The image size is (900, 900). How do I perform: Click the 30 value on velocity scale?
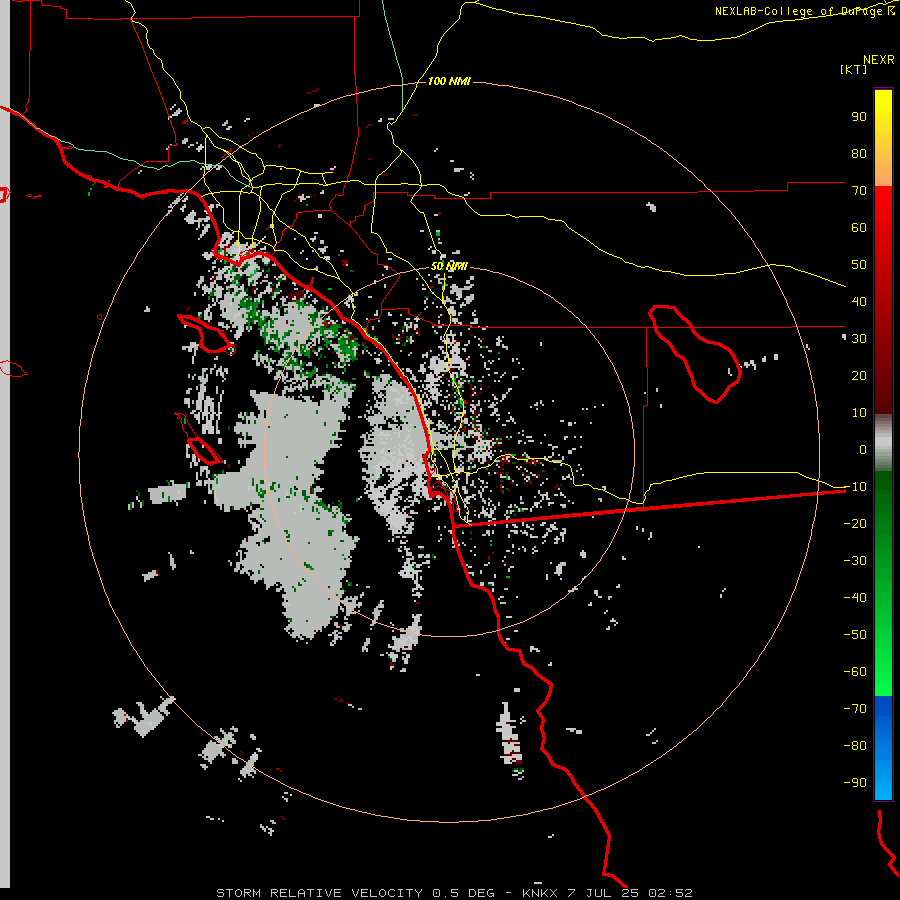(x=859, y=339)
